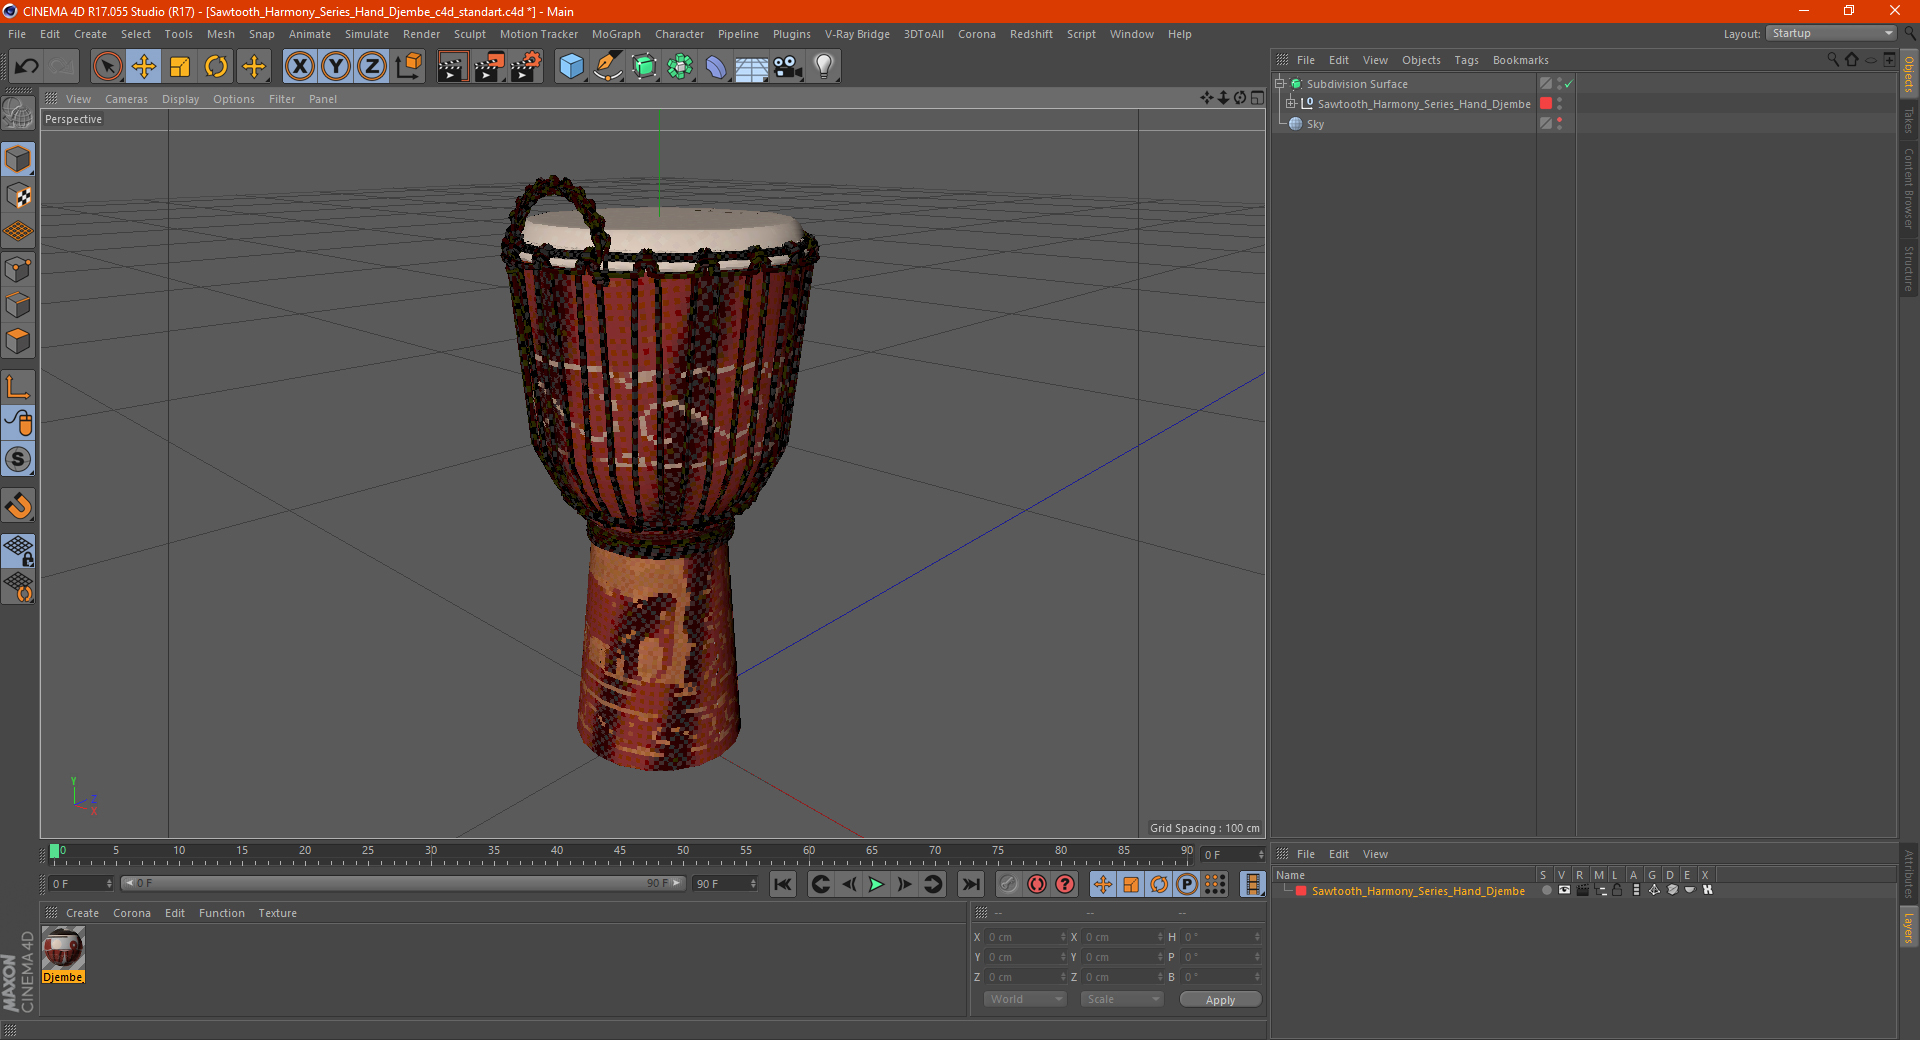Add a Floor environment object
This screenshot has width=1920, height=1040.
pyautogui.click(x=752, y=67)
